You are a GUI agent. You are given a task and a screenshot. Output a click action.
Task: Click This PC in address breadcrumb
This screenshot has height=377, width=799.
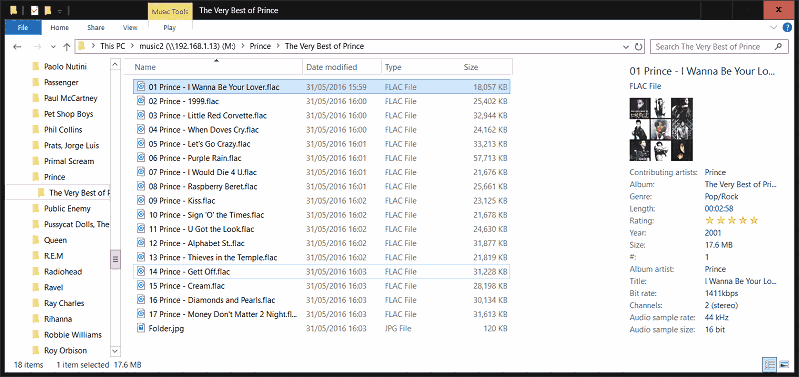point(113,46)
